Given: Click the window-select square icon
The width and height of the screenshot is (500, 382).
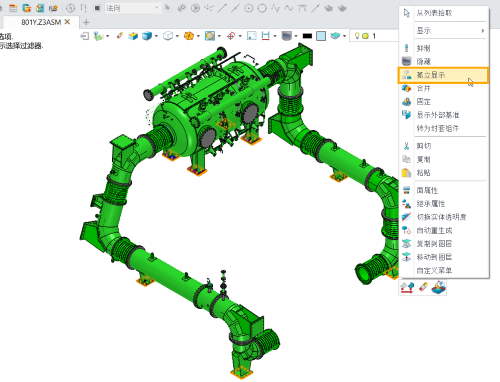Looking at the screenshot, I should pyautogui.click(x=252, y=36).
